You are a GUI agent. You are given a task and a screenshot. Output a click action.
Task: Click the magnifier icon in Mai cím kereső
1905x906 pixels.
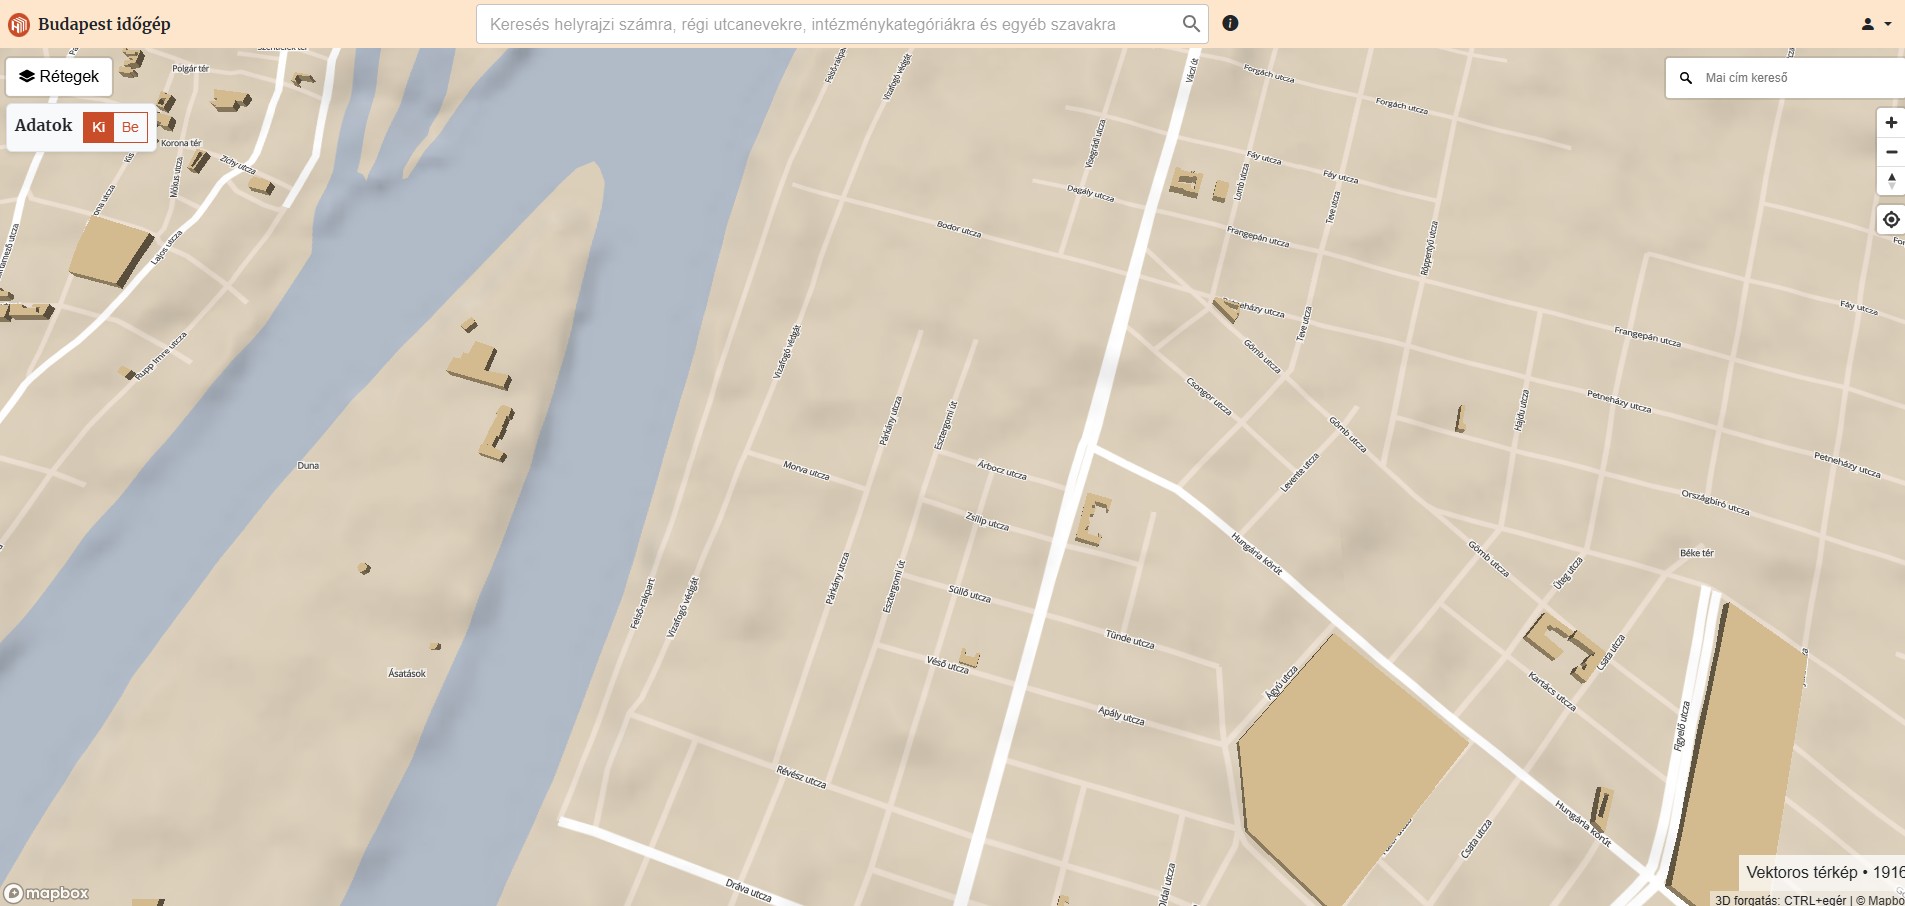point(1686,78)
